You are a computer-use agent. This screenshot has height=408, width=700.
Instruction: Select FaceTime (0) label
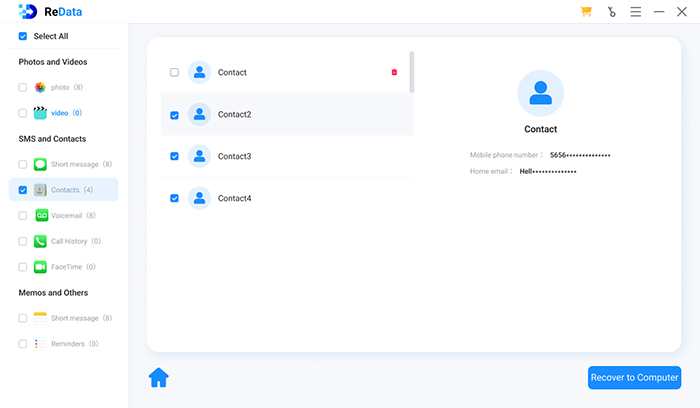point(73,267)
